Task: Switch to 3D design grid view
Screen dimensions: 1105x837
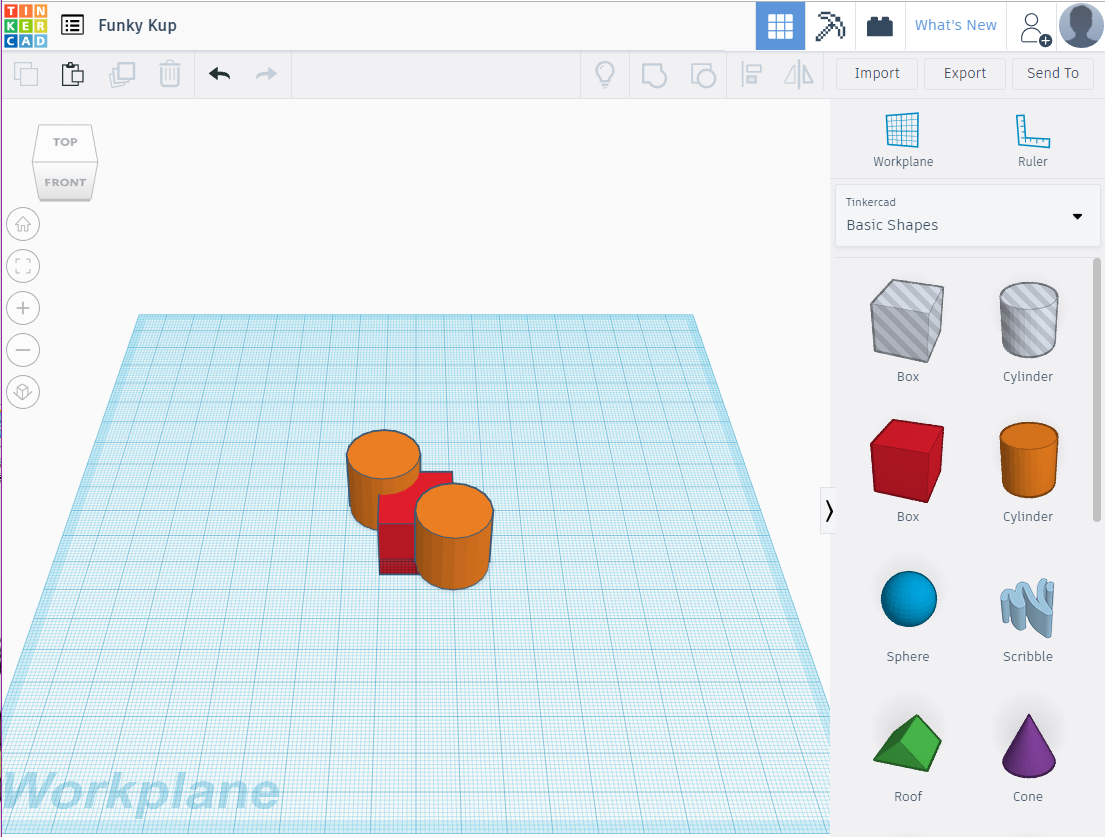Action: click(780, 26)
